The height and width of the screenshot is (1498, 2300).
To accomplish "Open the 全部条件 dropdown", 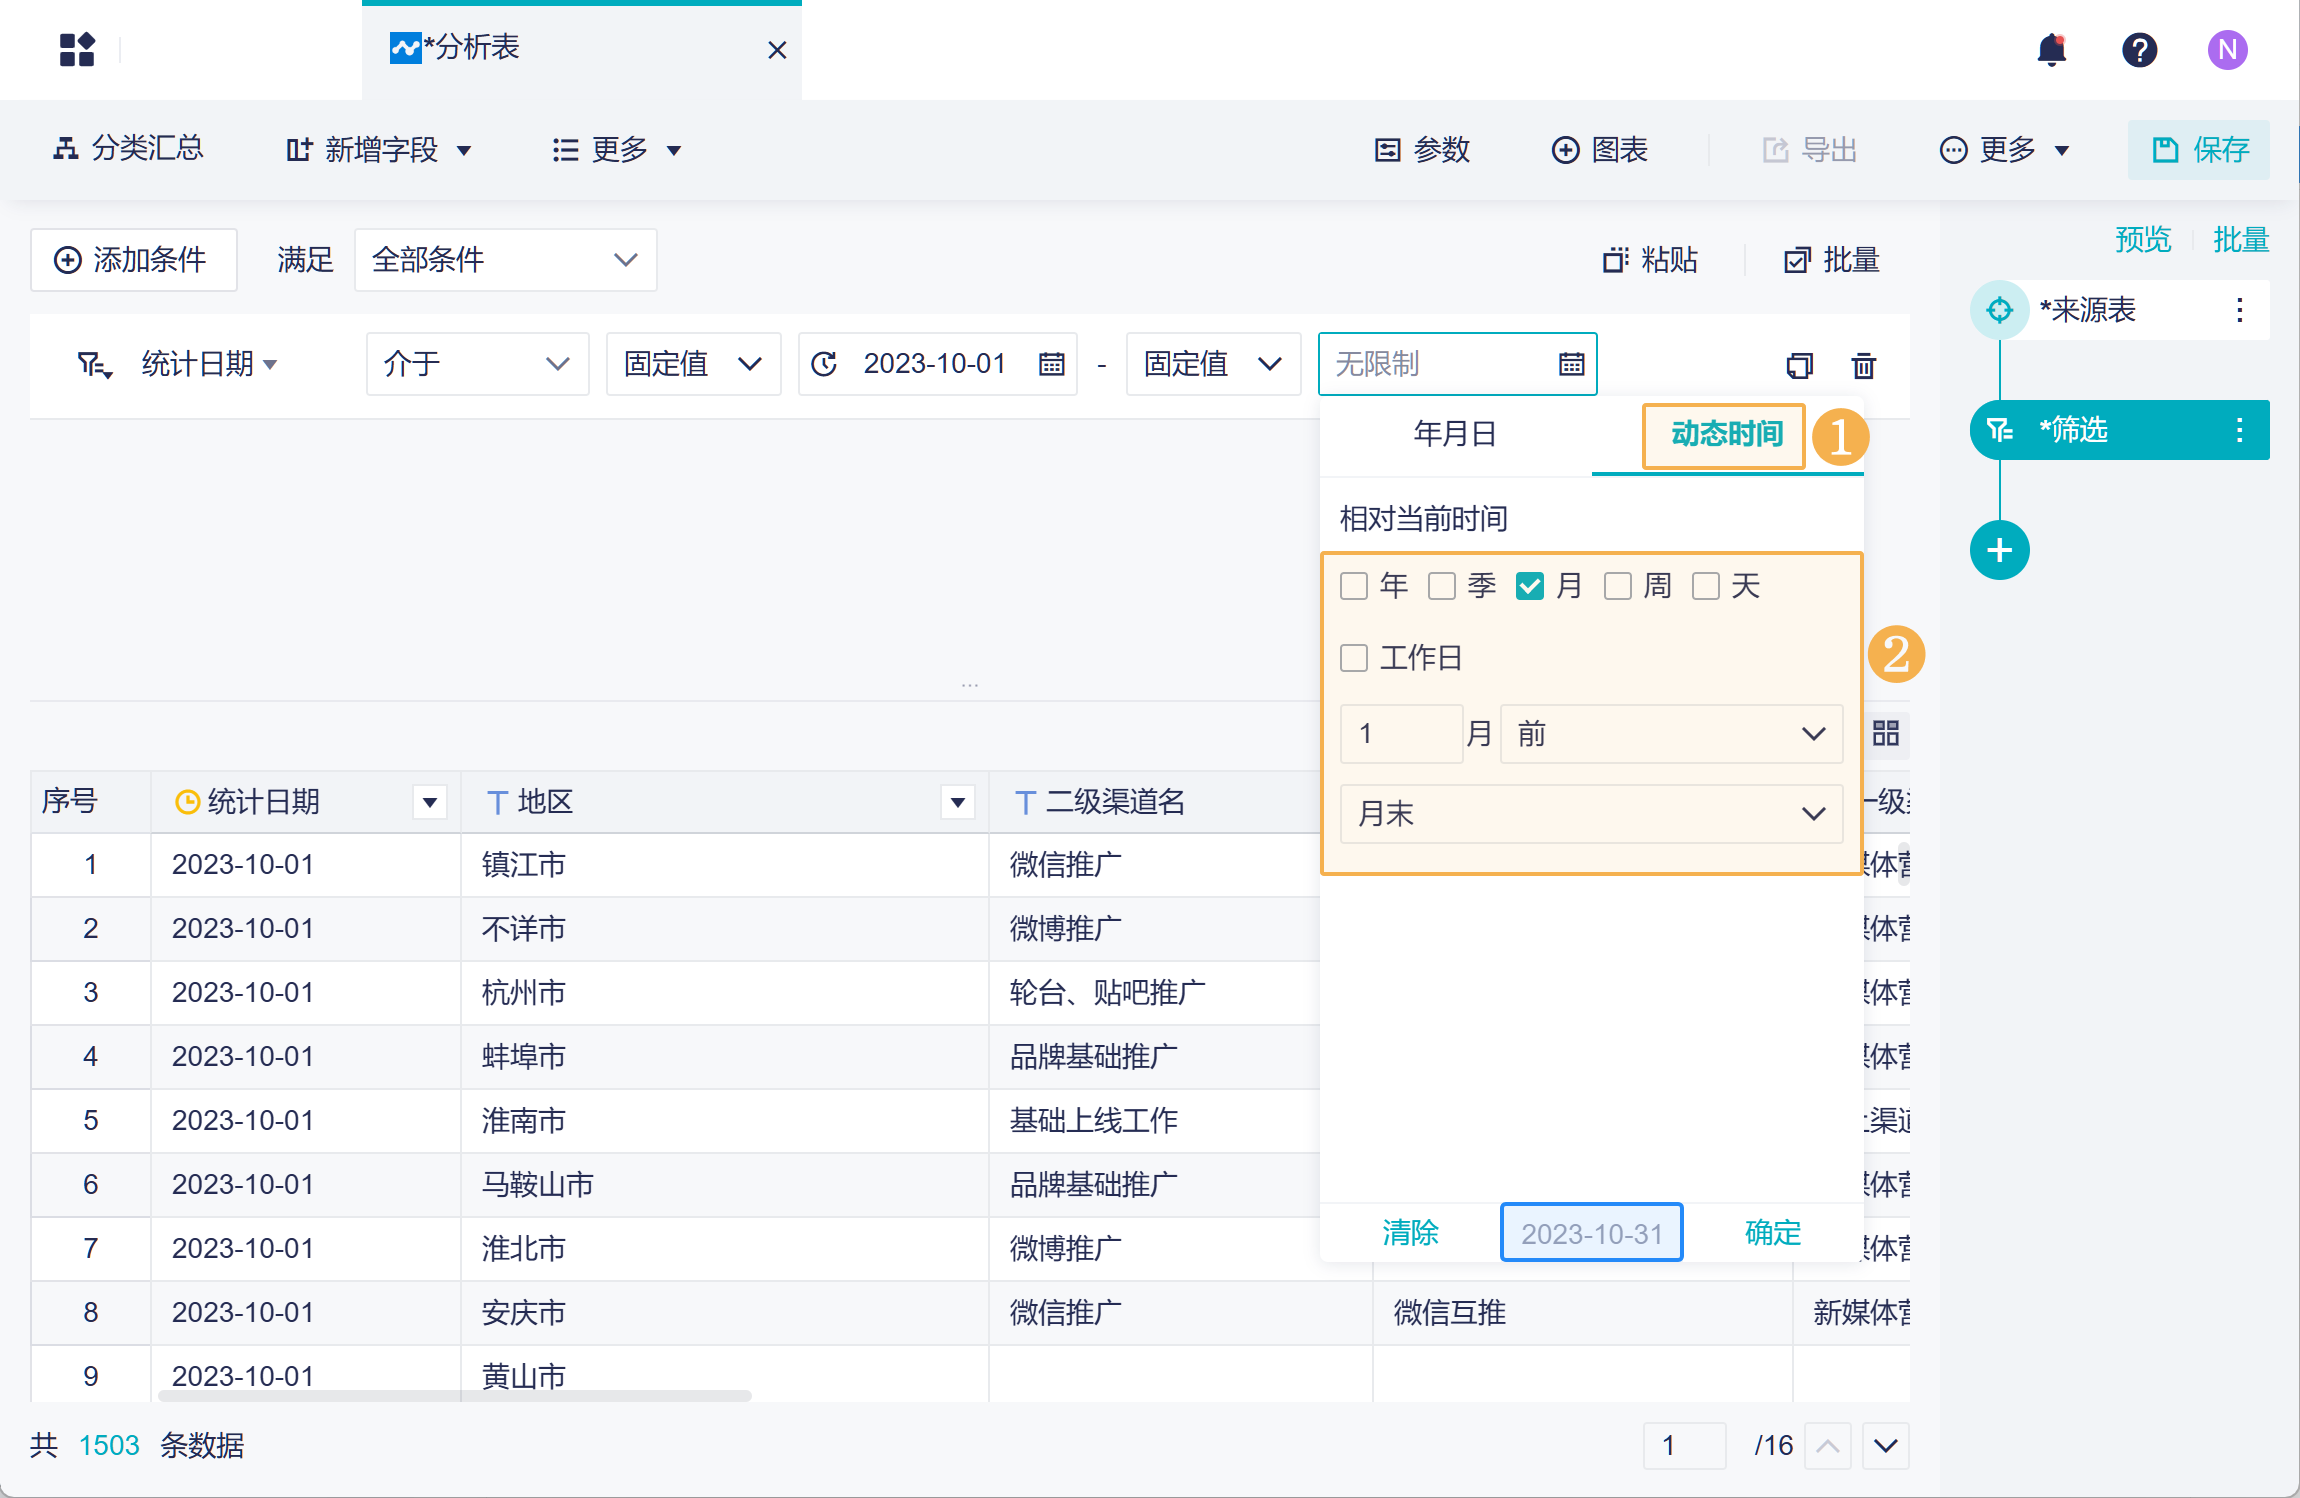I will click(x=505, y=260).
